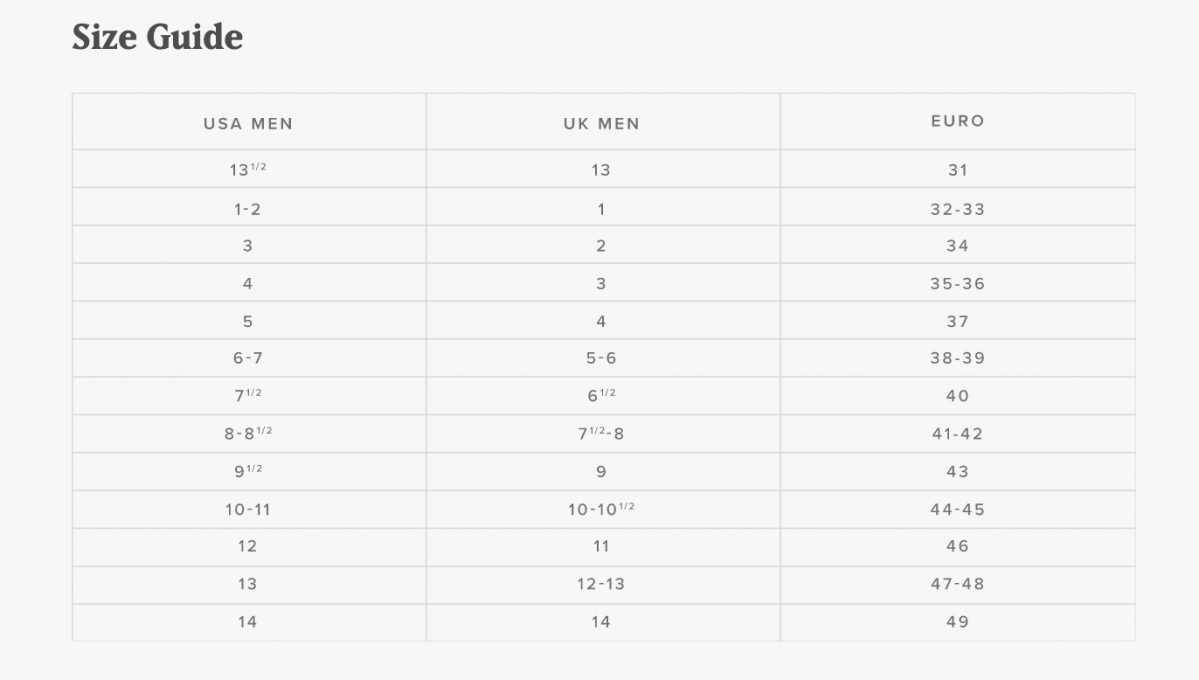This screenshot has width=1199, height=680.
Task: Select the UK 5-6 size cell
Action: click(x=601, y=358)
